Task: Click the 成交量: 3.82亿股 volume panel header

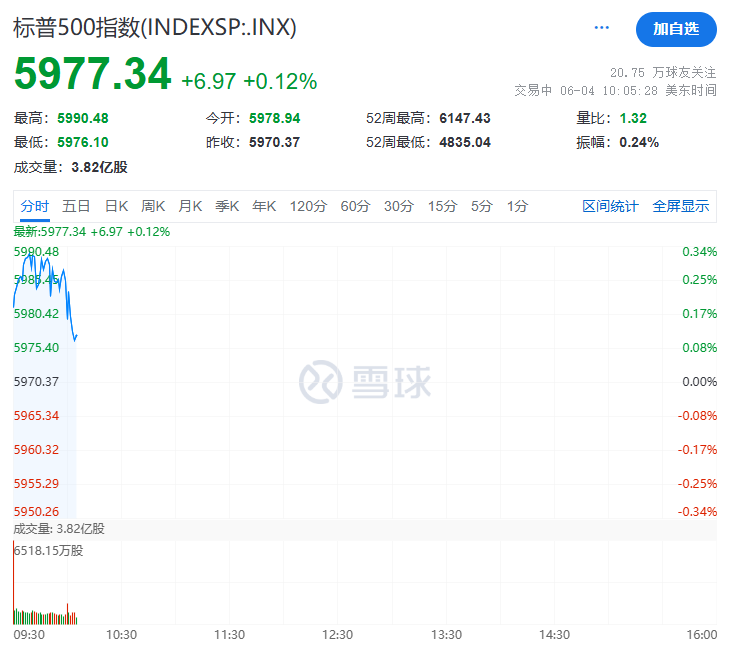Action: point(59,529)
